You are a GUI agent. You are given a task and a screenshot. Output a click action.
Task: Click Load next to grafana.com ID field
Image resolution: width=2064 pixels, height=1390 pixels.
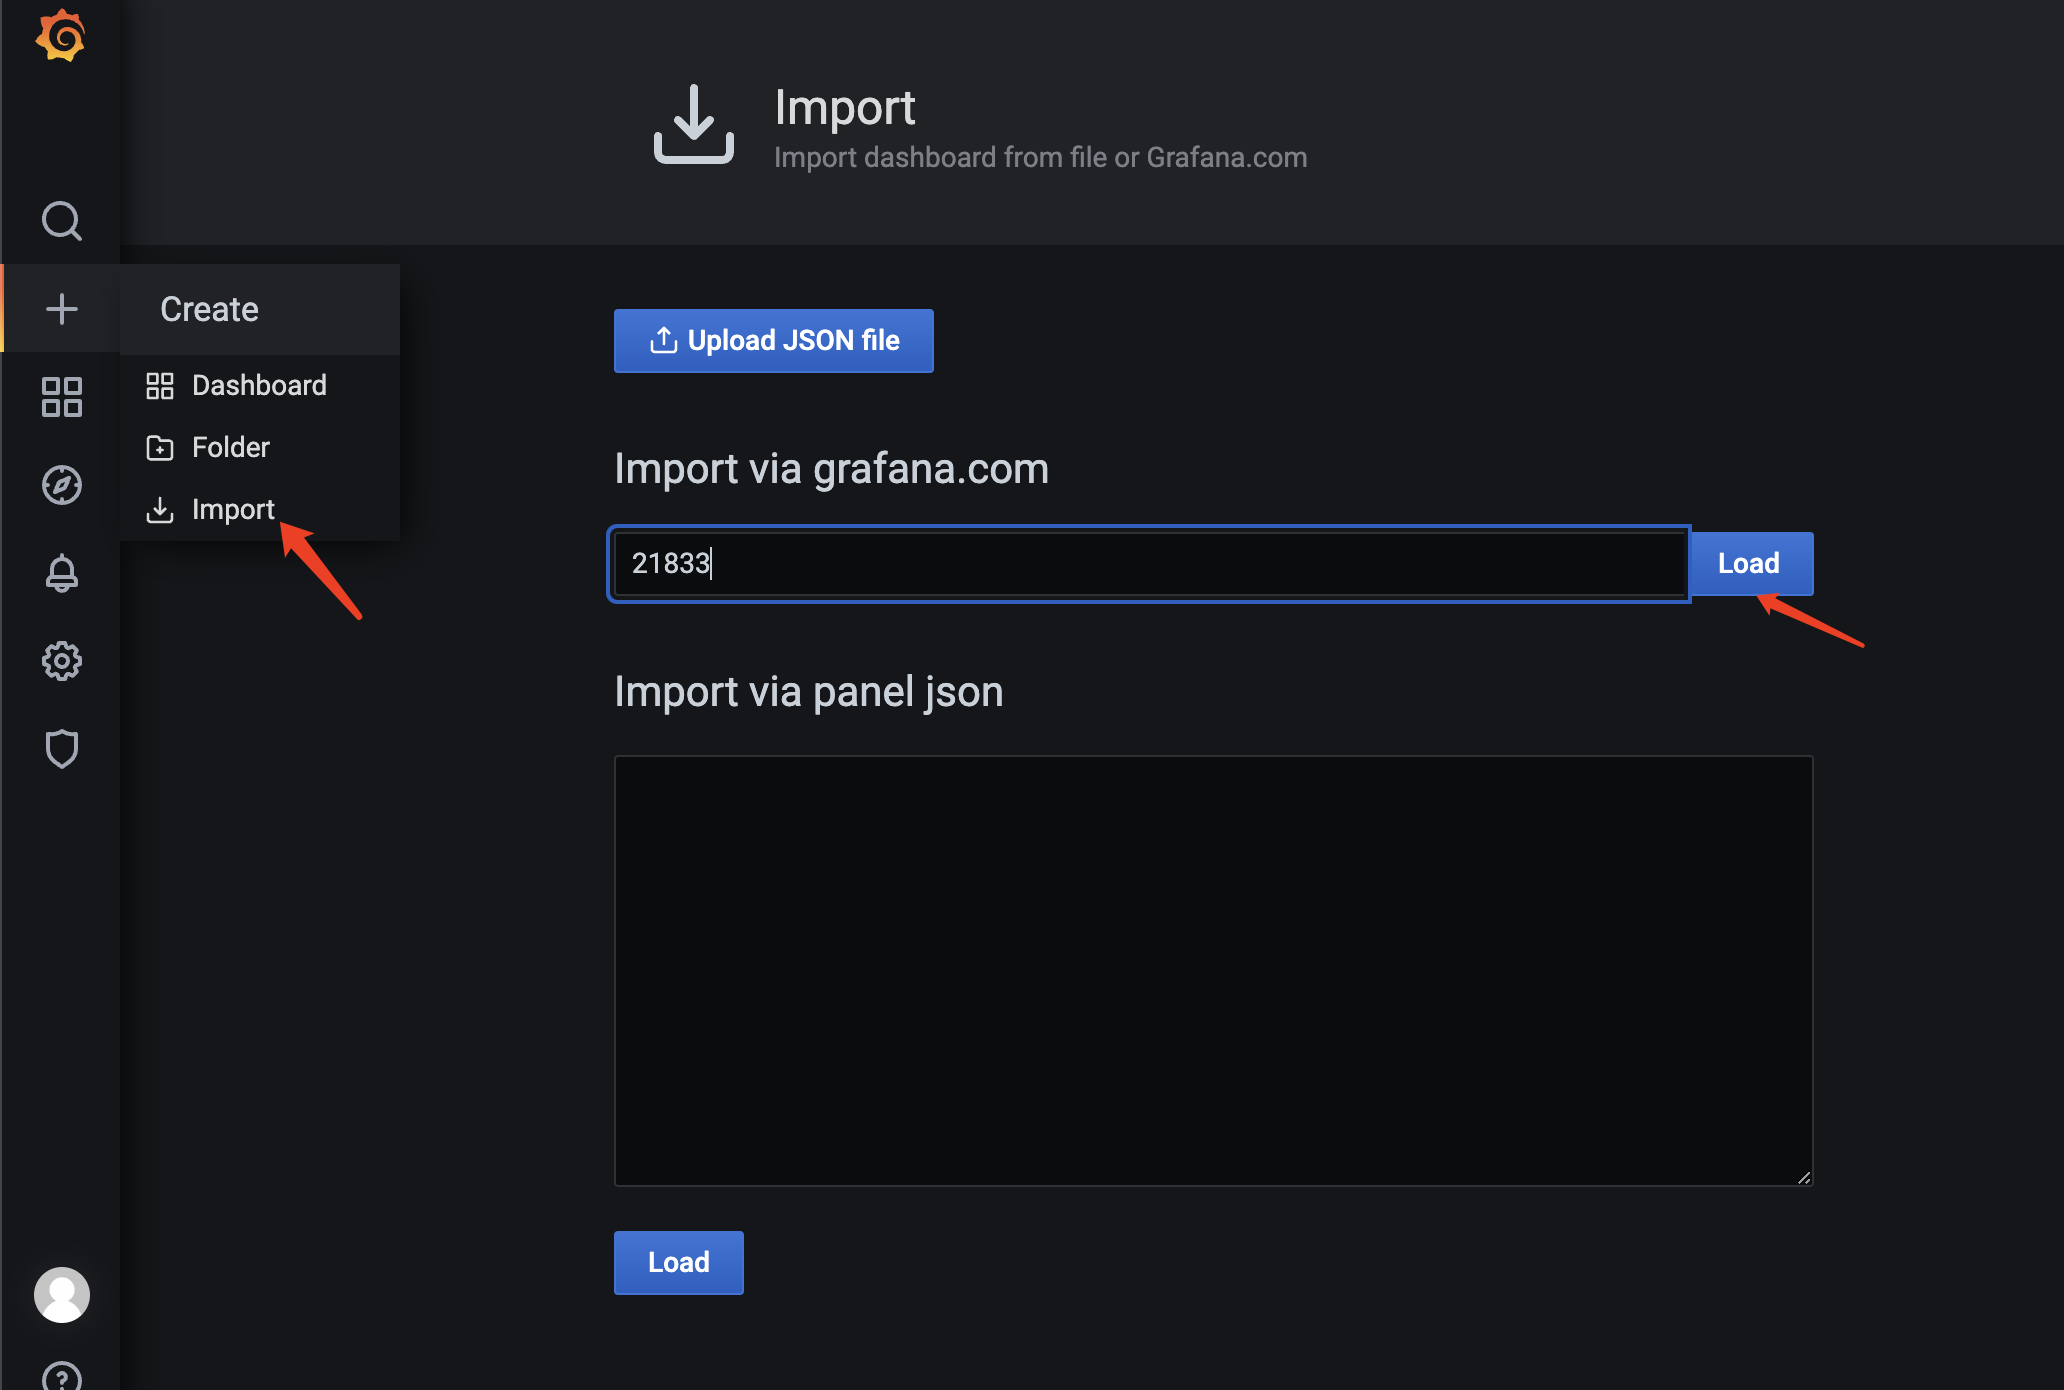coord(1748,564)
